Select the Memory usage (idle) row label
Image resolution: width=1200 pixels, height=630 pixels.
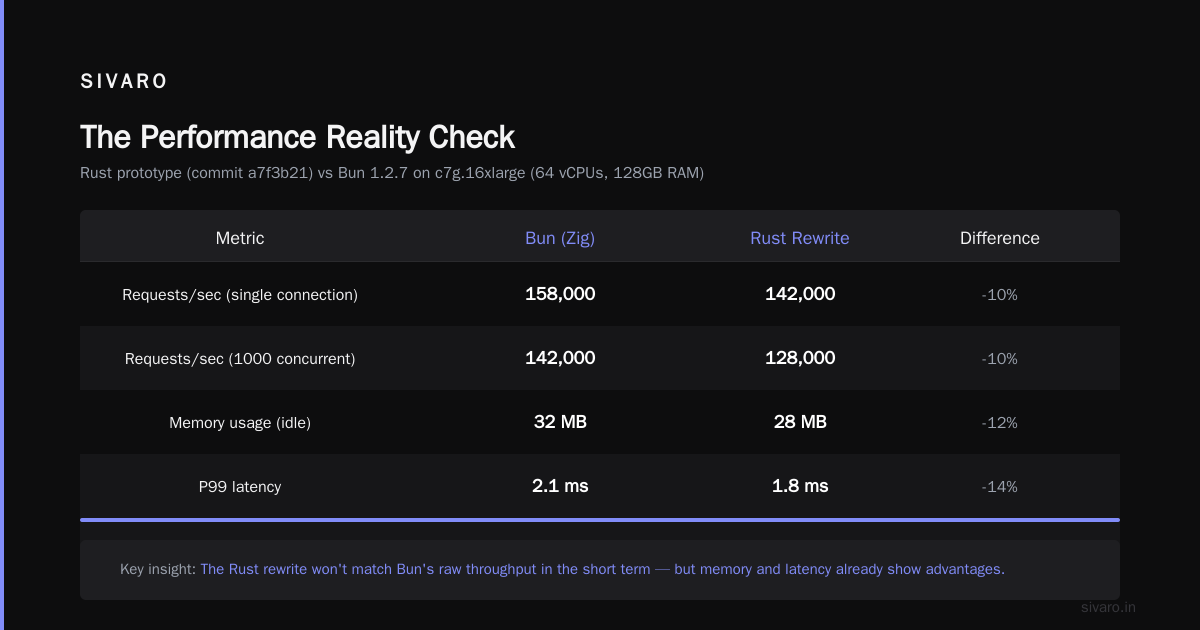(x=240, y=423)
